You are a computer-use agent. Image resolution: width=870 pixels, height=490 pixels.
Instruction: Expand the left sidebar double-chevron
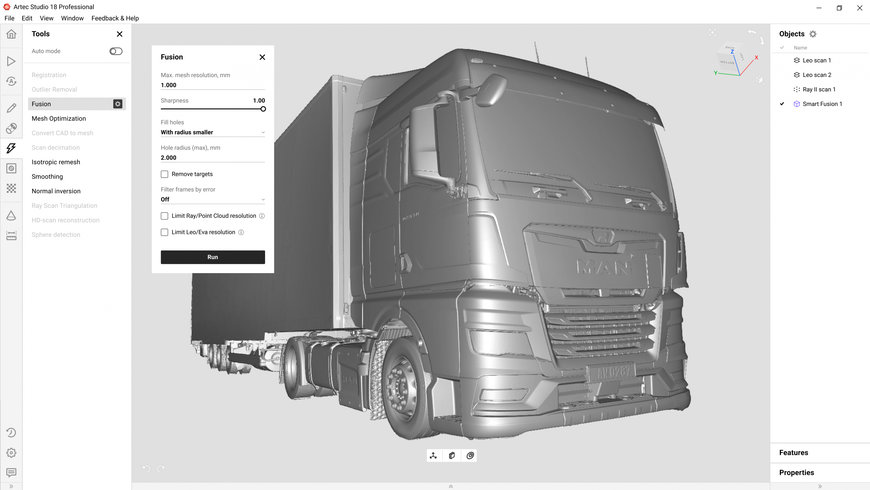tap(11, 486)
